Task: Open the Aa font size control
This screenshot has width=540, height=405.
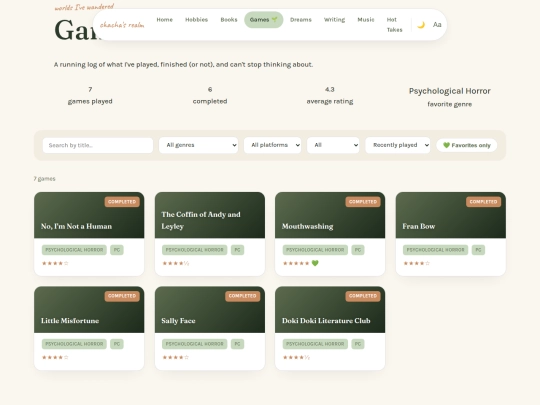Action: click(437, 25)
